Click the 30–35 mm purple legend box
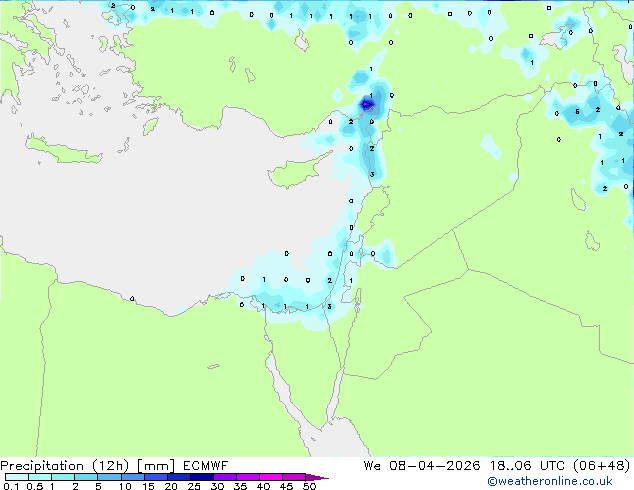 225,477
